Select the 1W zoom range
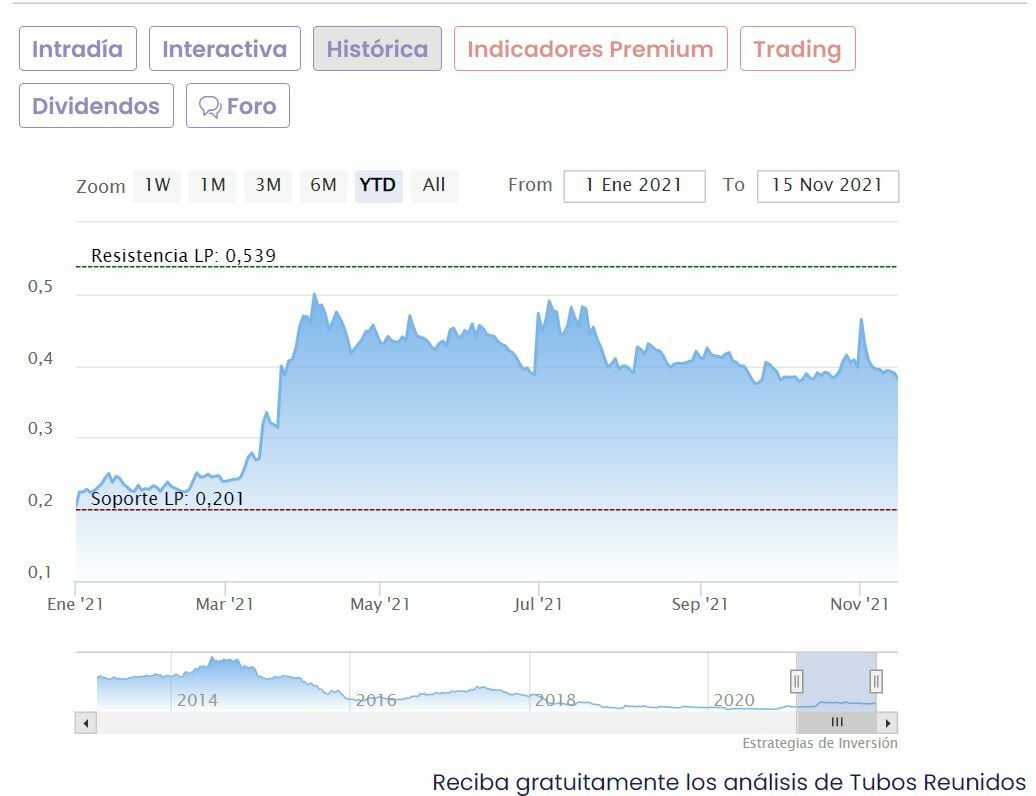The image size is (1036, 796). coord(157,185)
